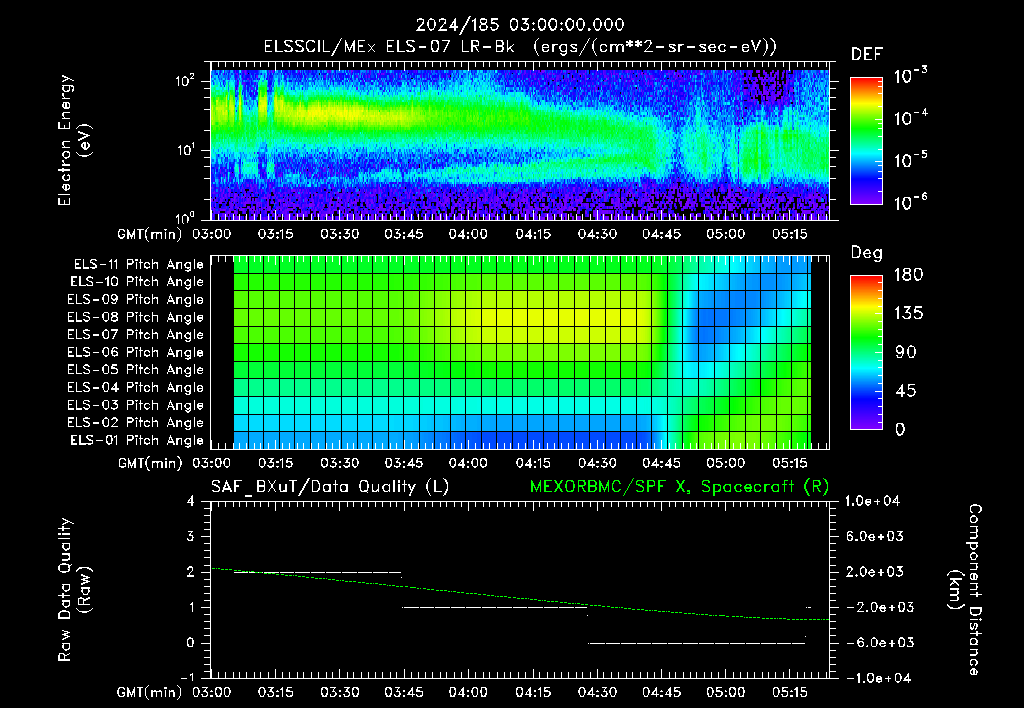
Task: Click the 'Deg' color bar label
Action: (866, 253)
